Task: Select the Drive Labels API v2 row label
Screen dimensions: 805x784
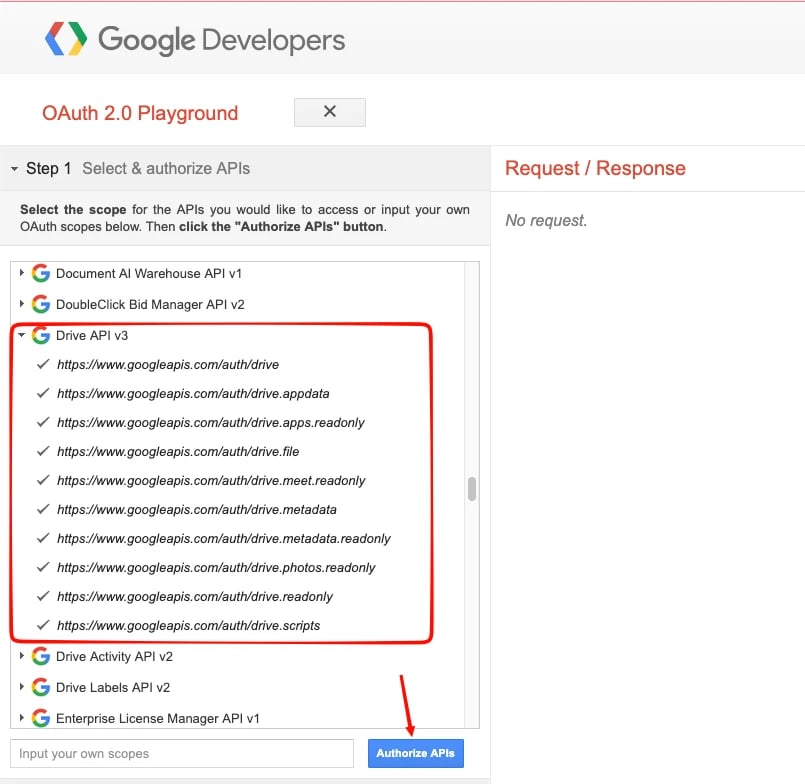Action: (x=112, y=687)
